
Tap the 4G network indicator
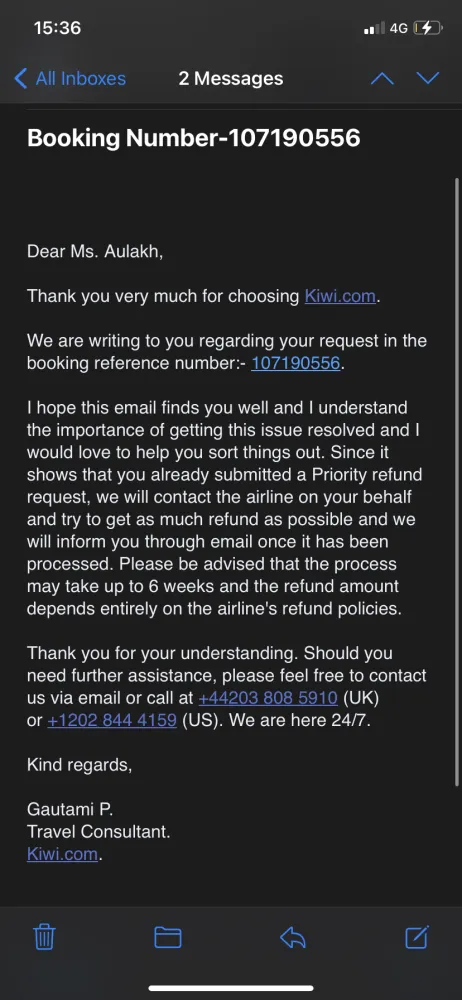(399, 28)
